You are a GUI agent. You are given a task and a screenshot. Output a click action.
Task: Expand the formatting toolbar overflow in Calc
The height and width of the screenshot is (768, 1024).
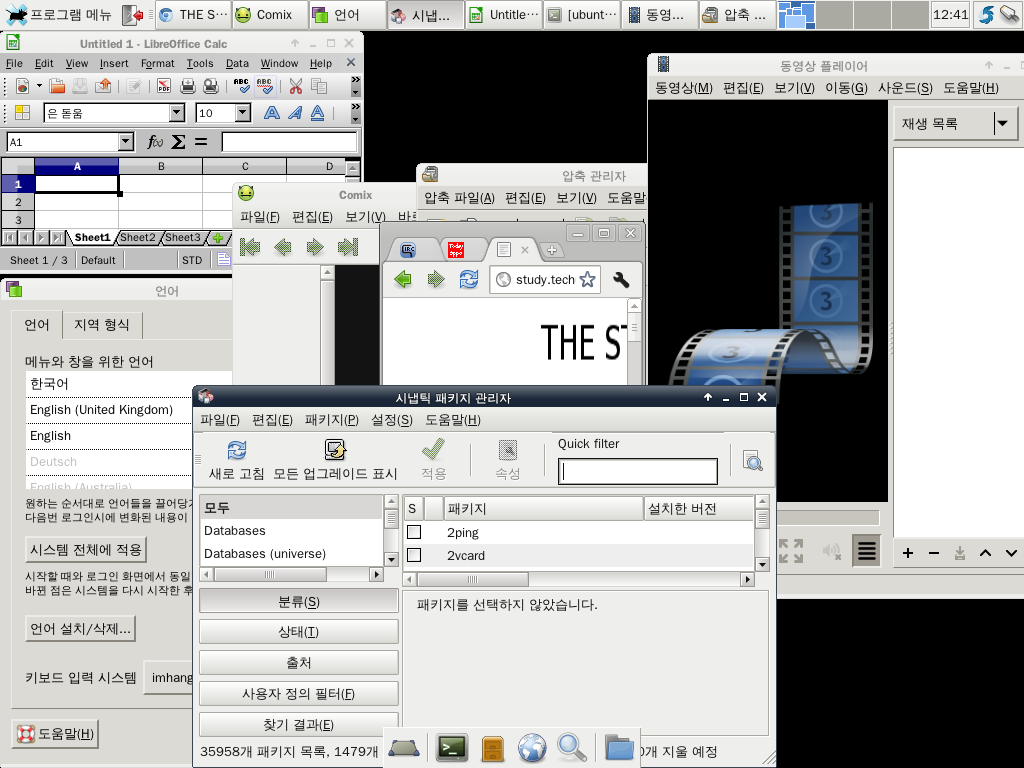(355, 113)
